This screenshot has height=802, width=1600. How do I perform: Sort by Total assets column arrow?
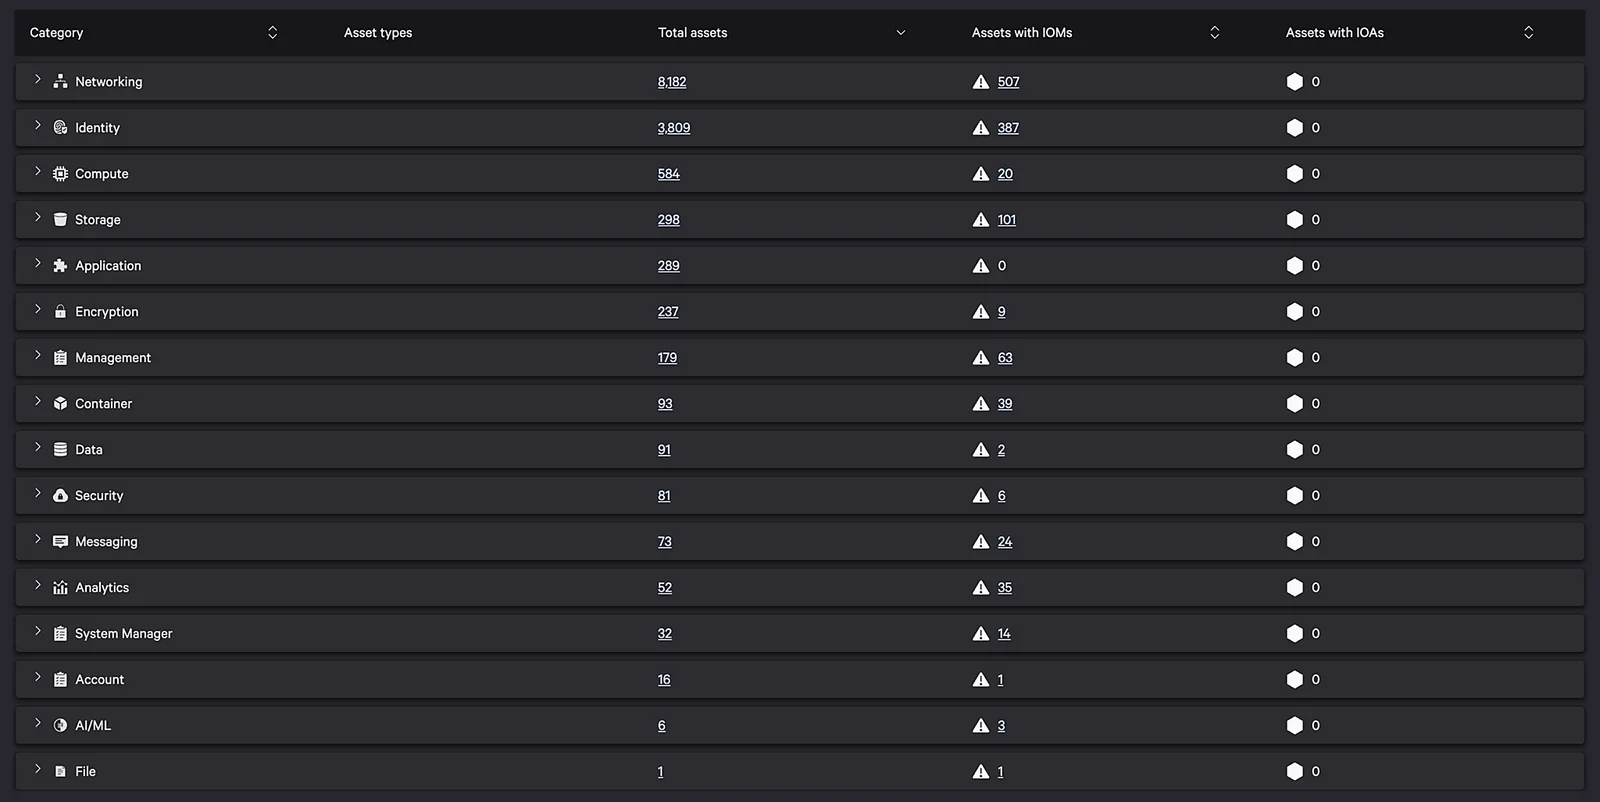tap(901, 33)
